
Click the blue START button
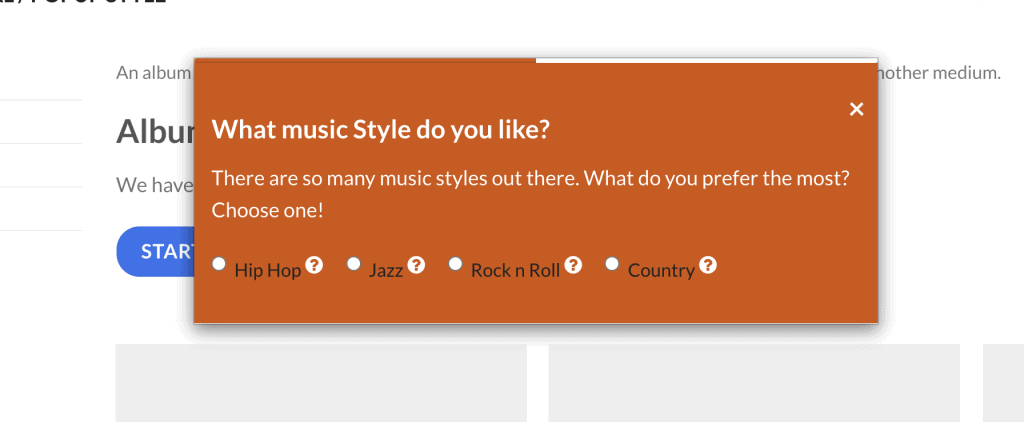click(155, 252)
